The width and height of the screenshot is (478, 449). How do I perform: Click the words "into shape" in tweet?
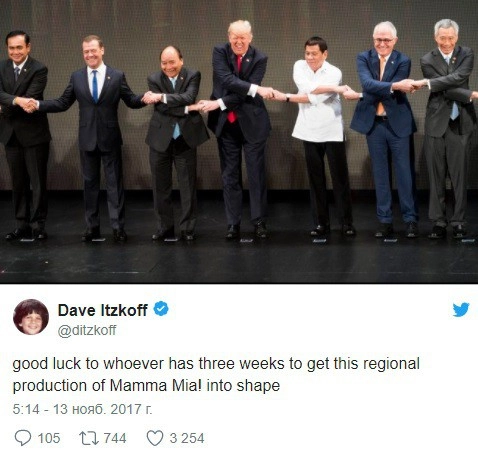(243, 386)
